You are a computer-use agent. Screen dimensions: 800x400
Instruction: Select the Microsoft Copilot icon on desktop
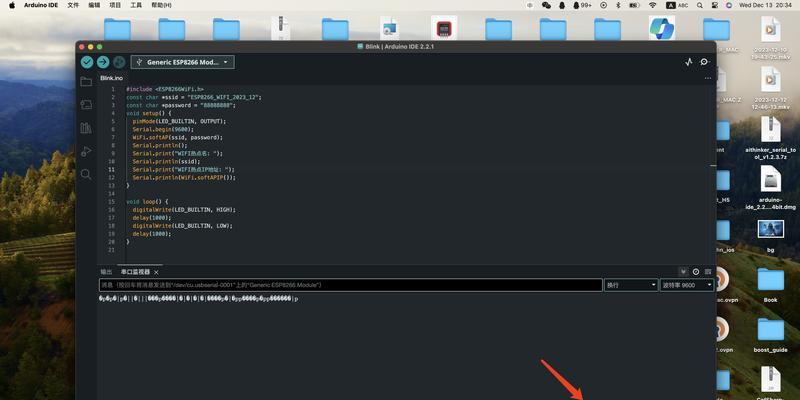662,28
